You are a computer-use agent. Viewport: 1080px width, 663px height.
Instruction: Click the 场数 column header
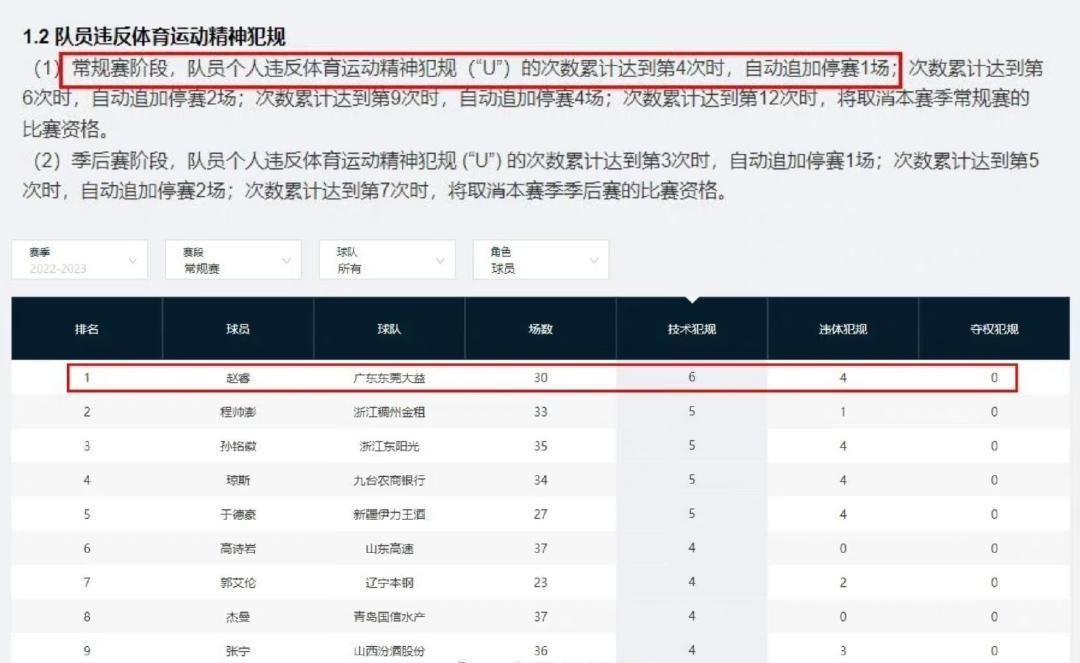pos(540,329)
